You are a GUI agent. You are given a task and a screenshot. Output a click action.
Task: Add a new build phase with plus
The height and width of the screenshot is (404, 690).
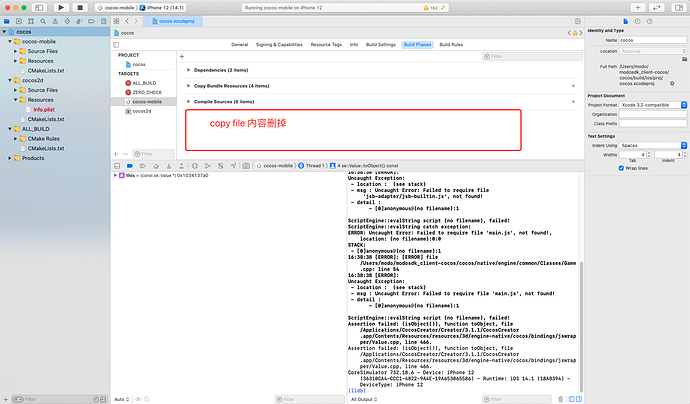[x=182, y=56]
